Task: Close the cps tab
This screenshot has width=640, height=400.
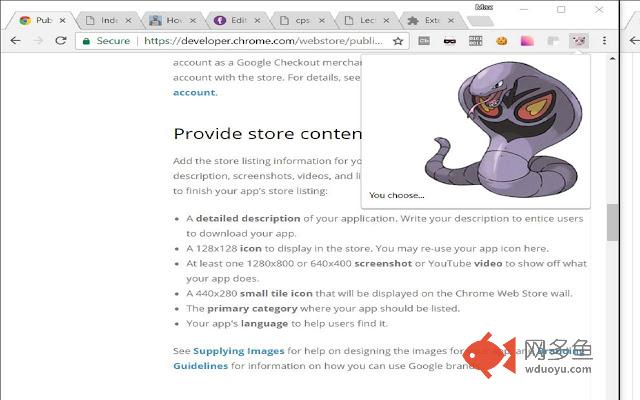Action: (322, 20)
